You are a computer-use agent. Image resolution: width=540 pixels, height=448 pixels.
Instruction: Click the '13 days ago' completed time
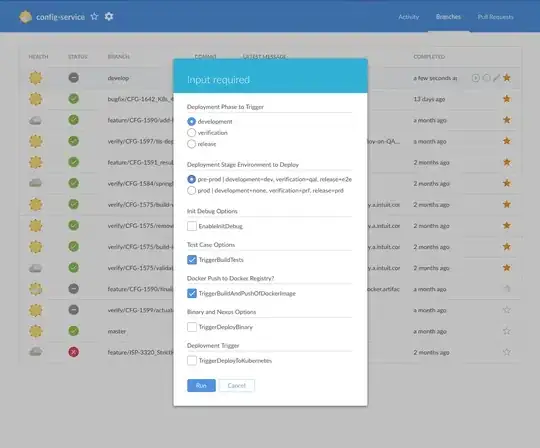[x=429, y=99]
